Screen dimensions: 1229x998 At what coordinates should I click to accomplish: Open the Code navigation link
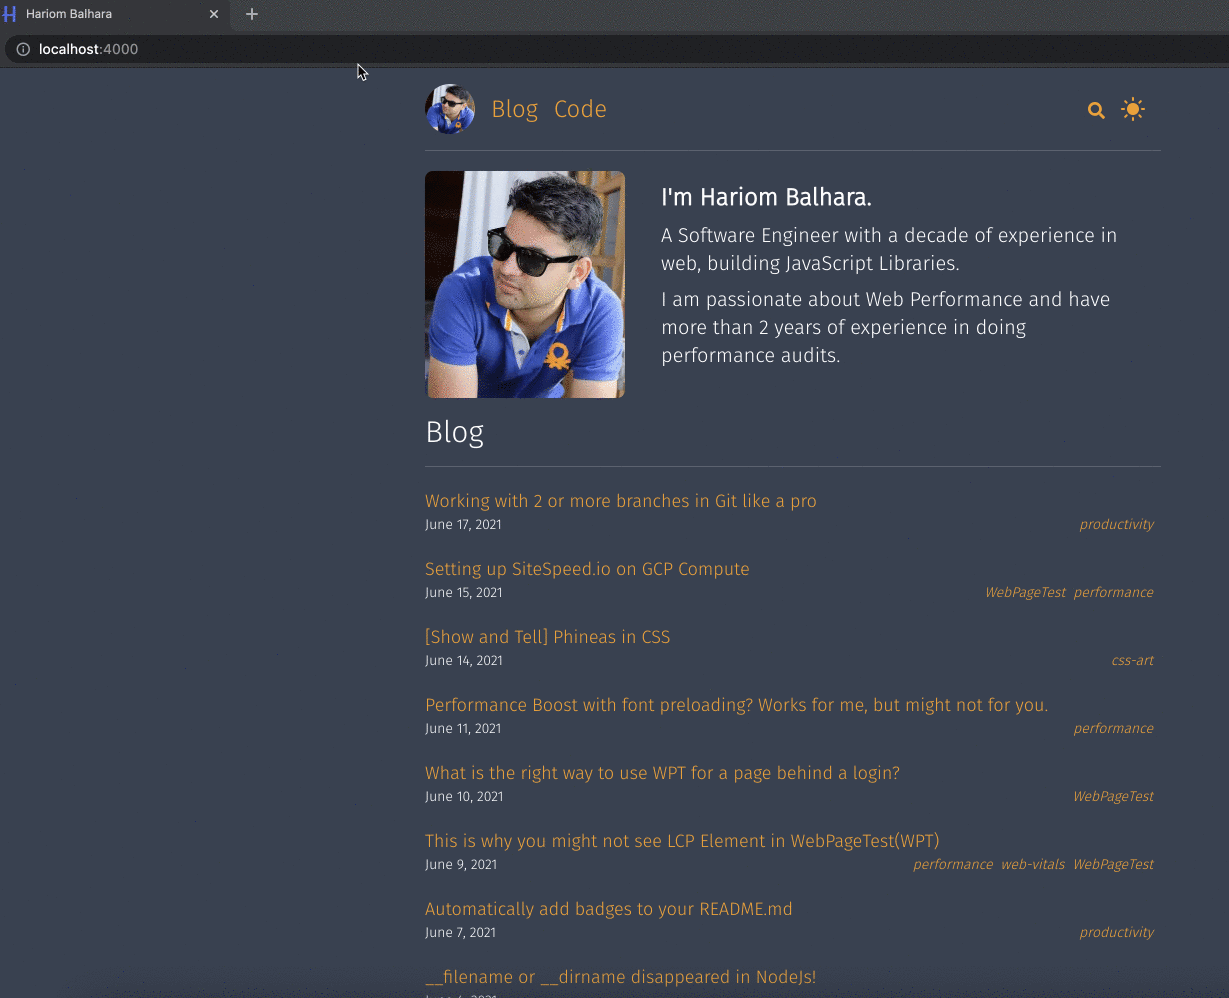tap(580, 109)
